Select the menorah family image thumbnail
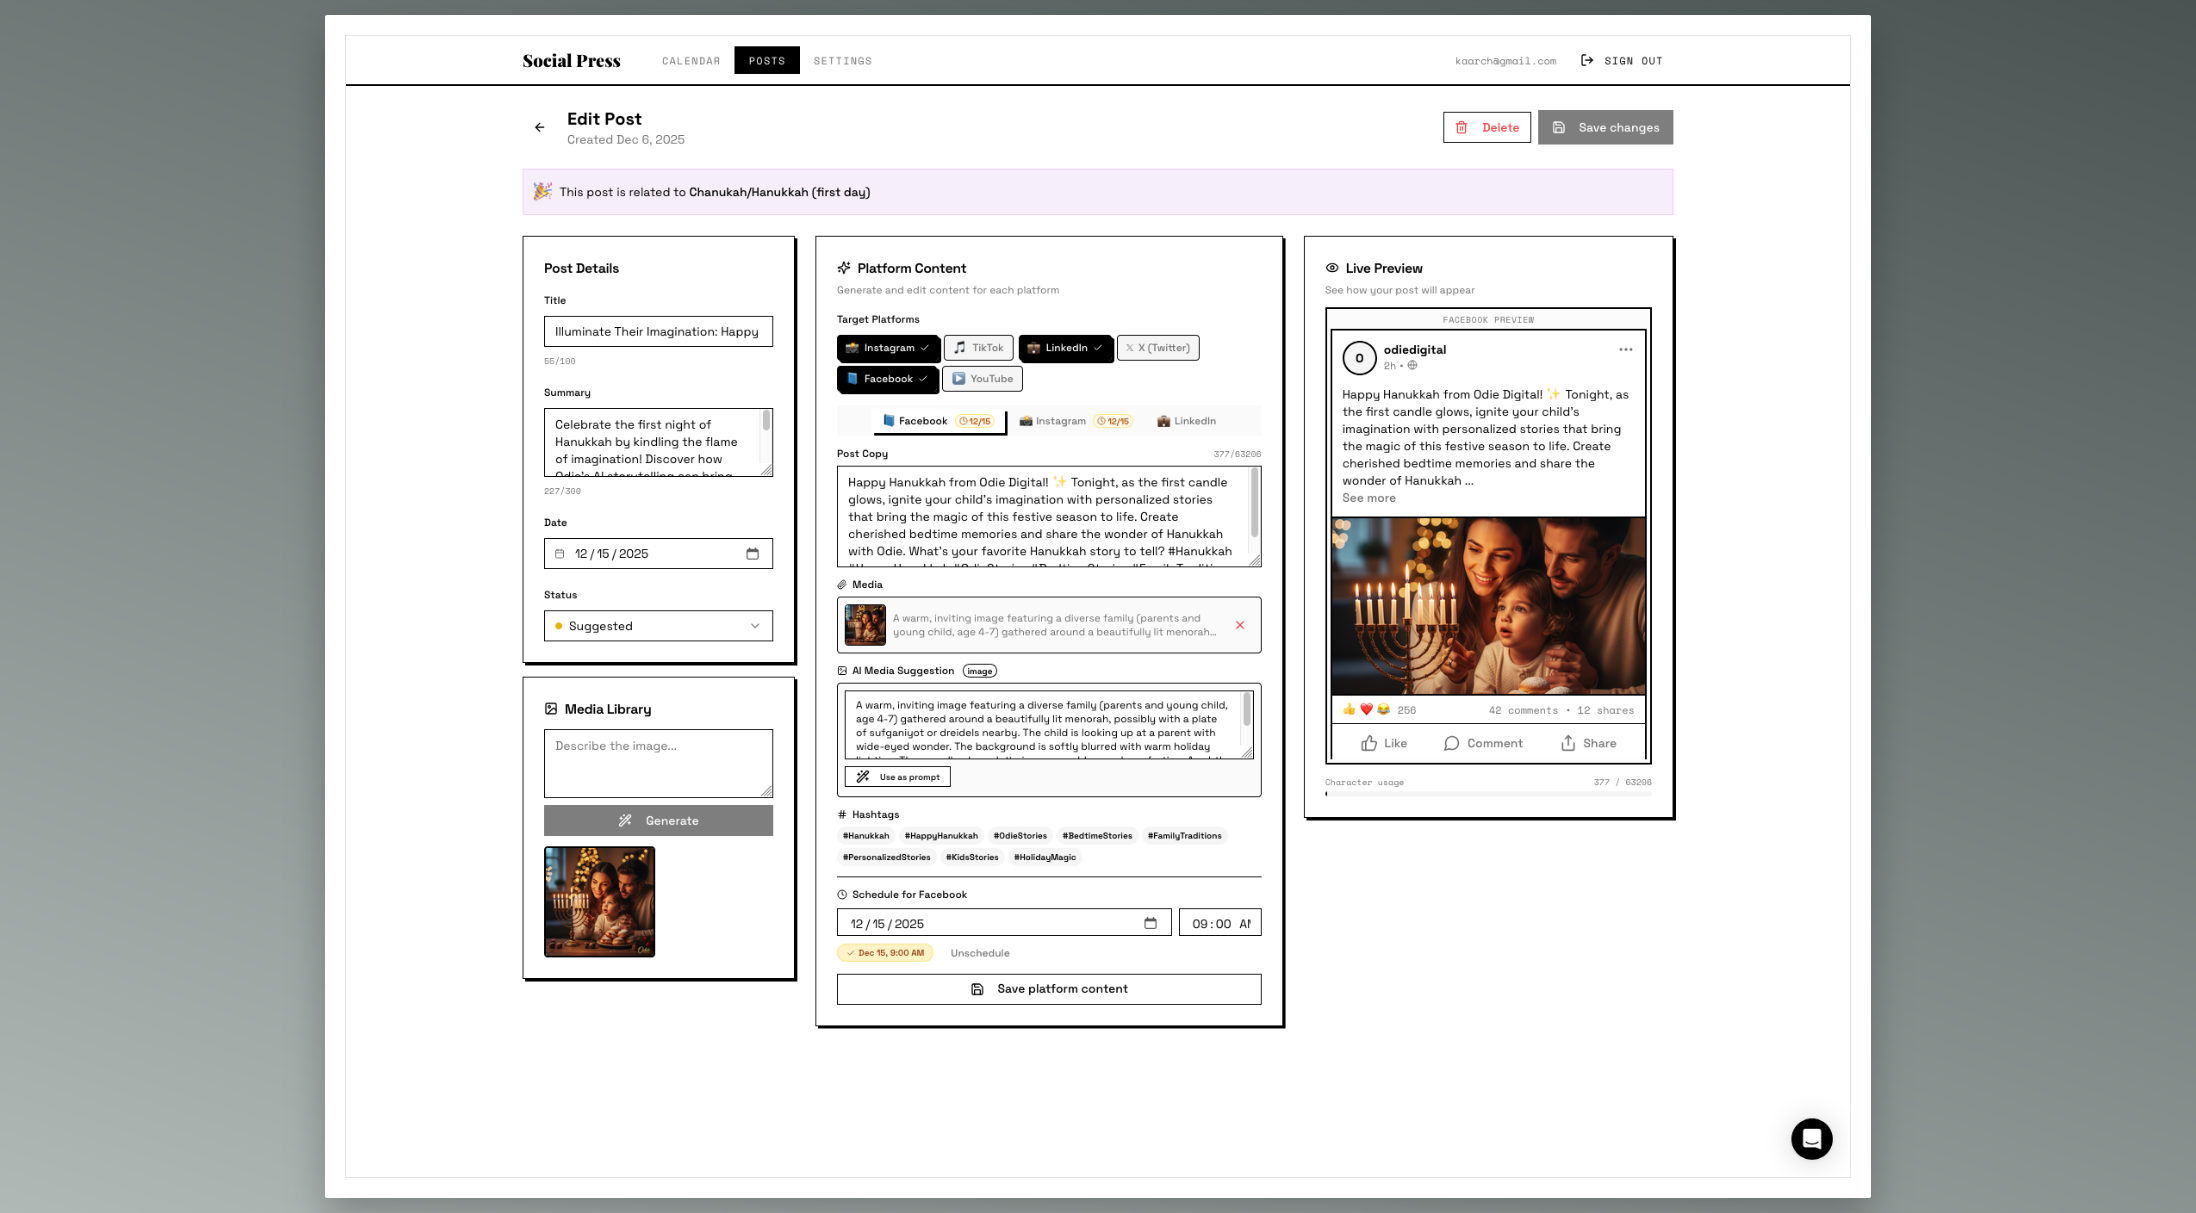Image resolution: width=2196 pixels, height=1213 pixels. pyautogui.click(x=599, y=901)
